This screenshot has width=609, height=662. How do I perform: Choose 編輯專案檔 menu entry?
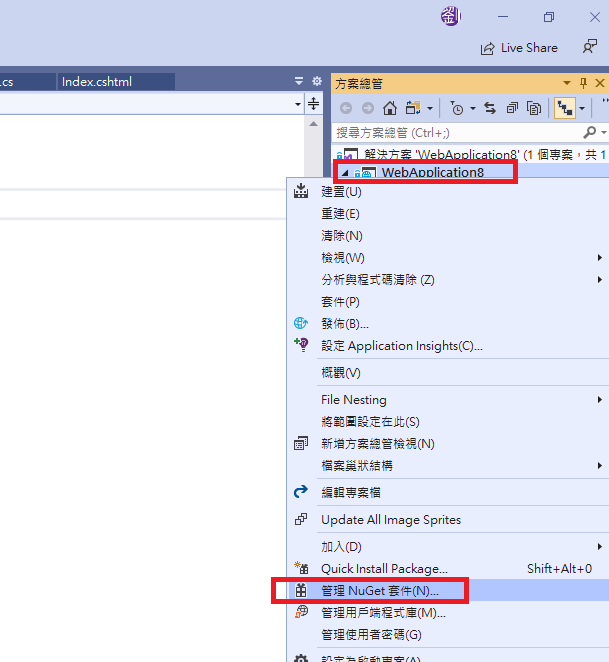click(448, 493)
